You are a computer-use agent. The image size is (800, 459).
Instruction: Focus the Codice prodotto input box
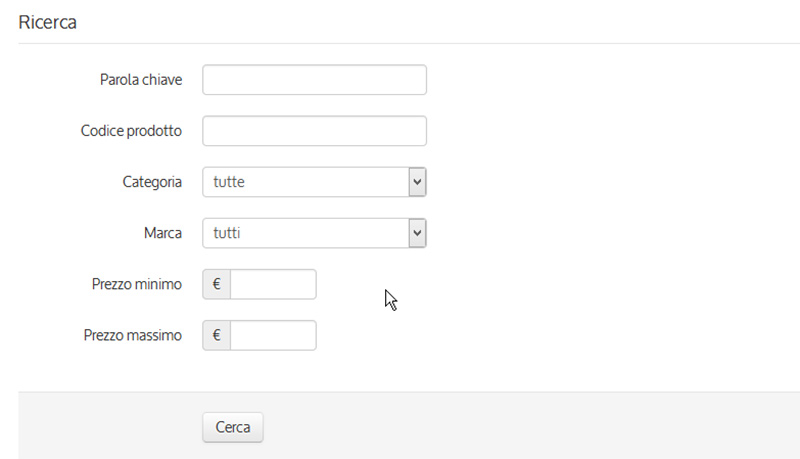click(314, 131)
